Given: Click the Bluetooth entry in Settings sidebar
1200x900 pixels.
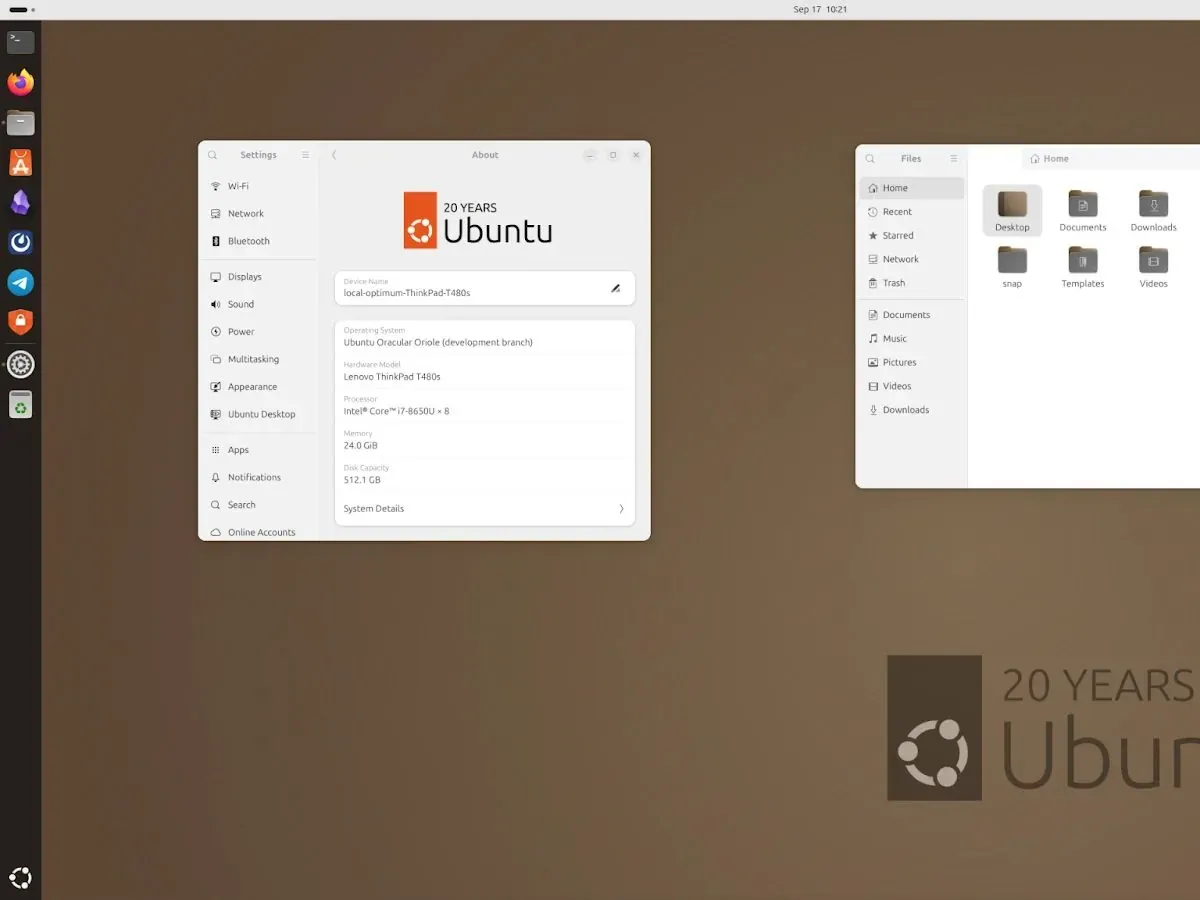Looking at the screenshot, I should click(x=248, y=241).
